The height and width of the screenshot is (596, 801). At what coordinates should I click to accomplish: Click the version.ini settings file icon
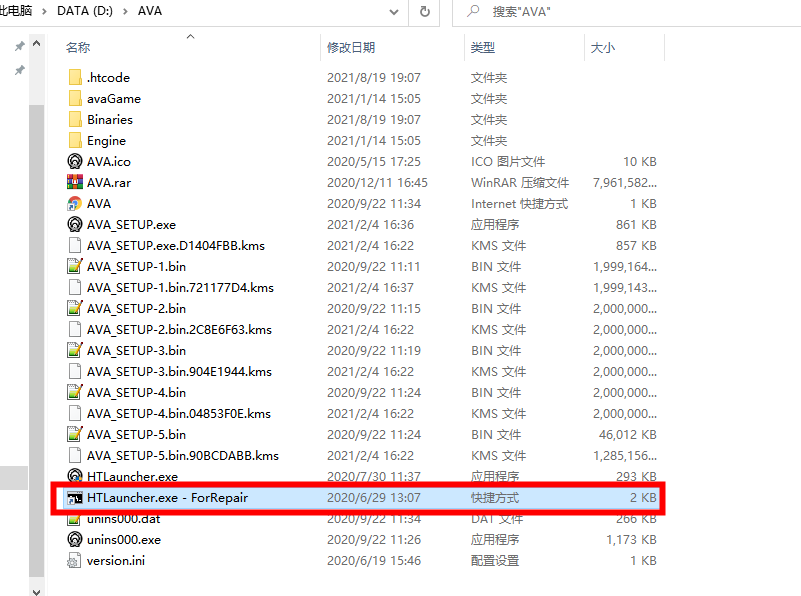click(x=75, y=560)
